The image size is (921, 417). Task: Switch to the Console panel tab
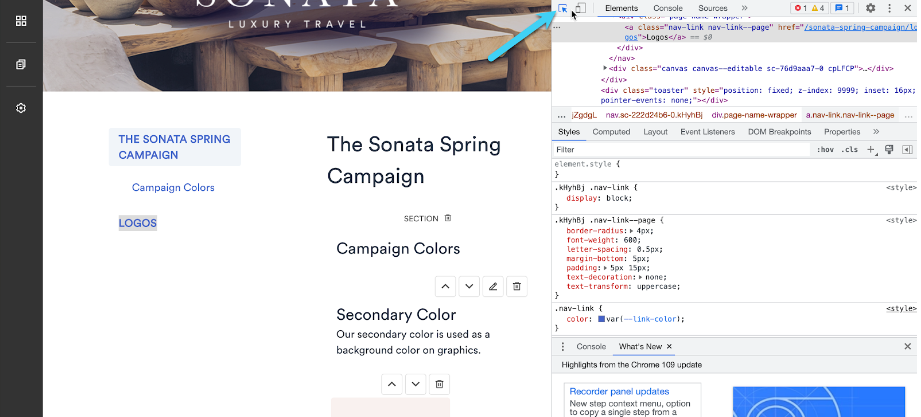pos(668,8)
